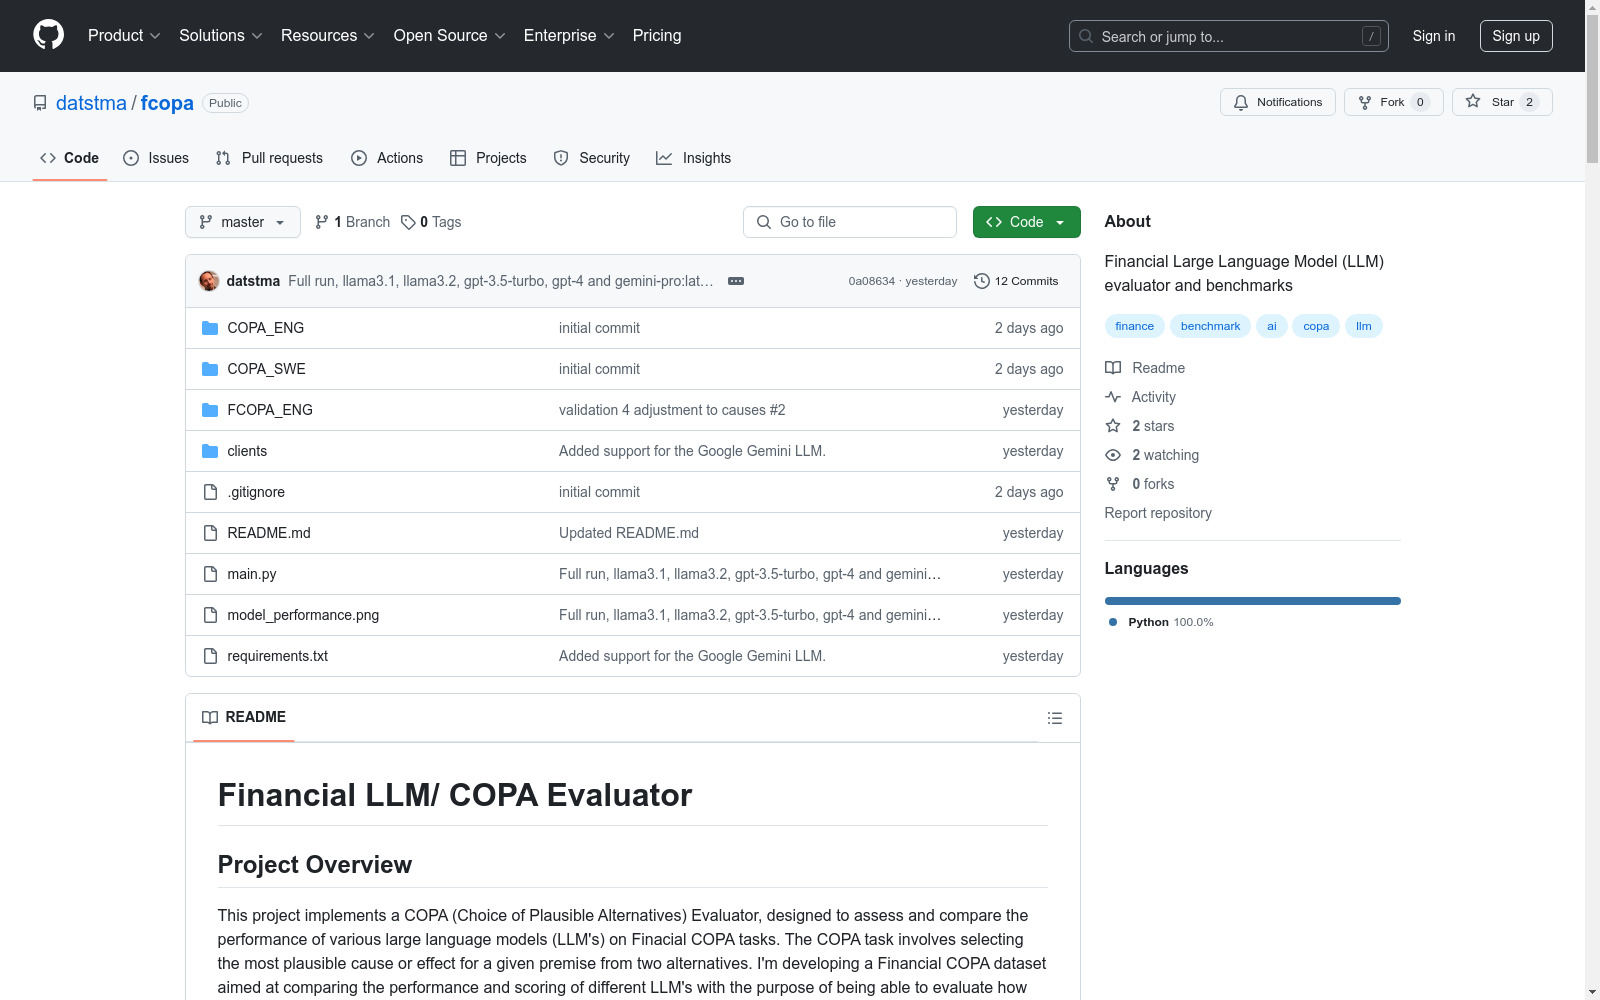Image resolution: width=1600 pixels, height=1000 pixels.
Task: Click the COPA_SWE folder icon
Action: click(210, 369)
